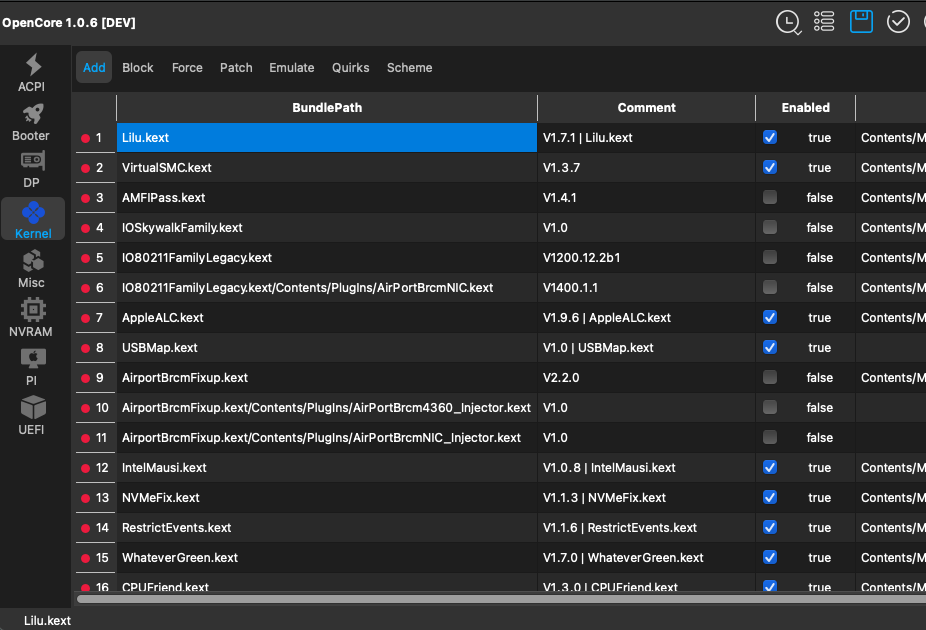Viewport: 926px width, 630px height.
Task: Enable IOSkywalkFamily.kext checkbox
Action: pos(770,227)
